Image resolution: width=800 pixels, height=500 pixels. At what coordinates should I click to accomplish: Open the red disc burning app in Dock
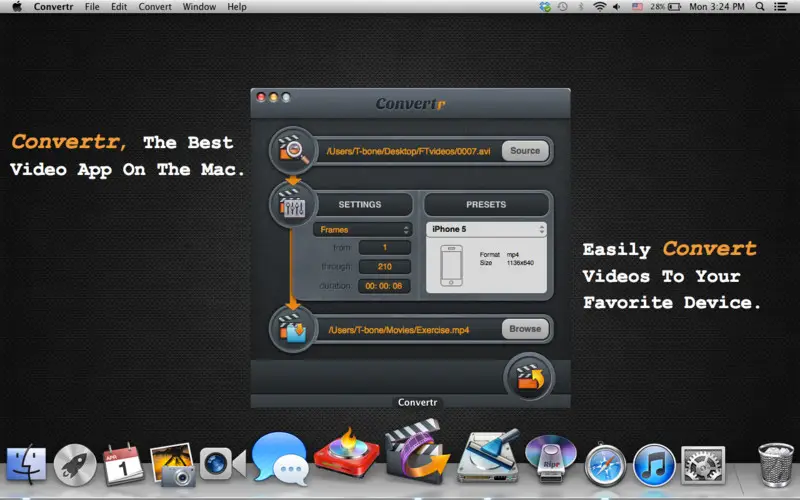pyautogui.click(x=347, y=454)
